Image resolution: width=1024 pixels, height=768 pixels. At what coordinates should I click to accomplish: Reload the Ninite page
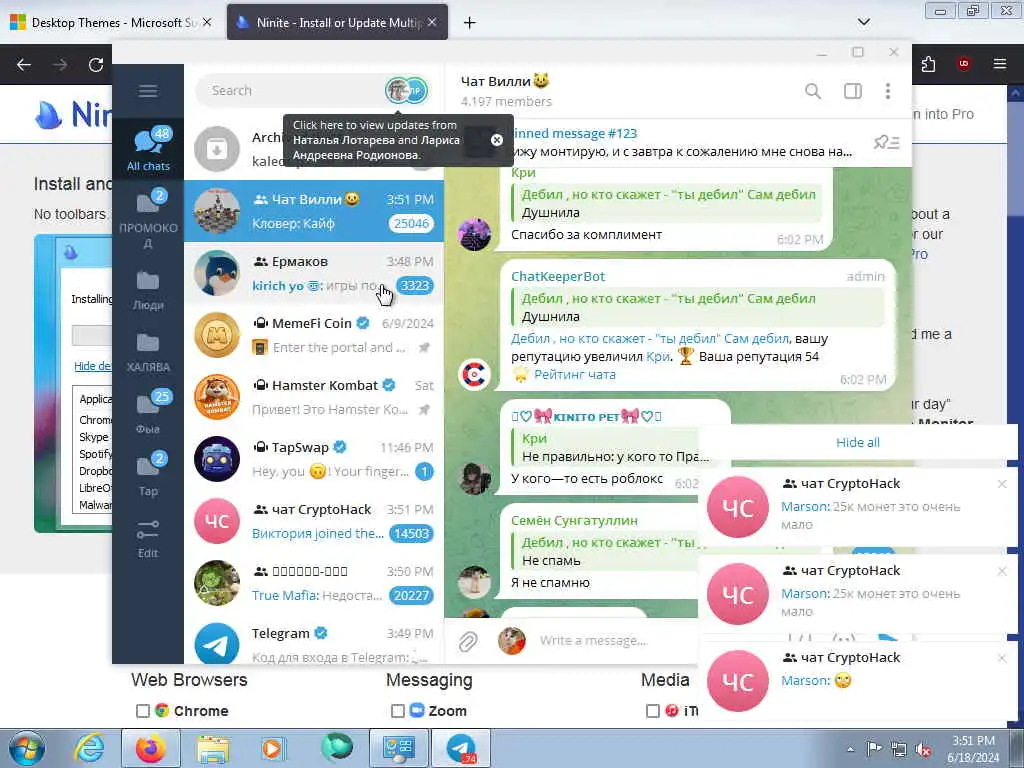pyautogui.click(x=96, y=64)
